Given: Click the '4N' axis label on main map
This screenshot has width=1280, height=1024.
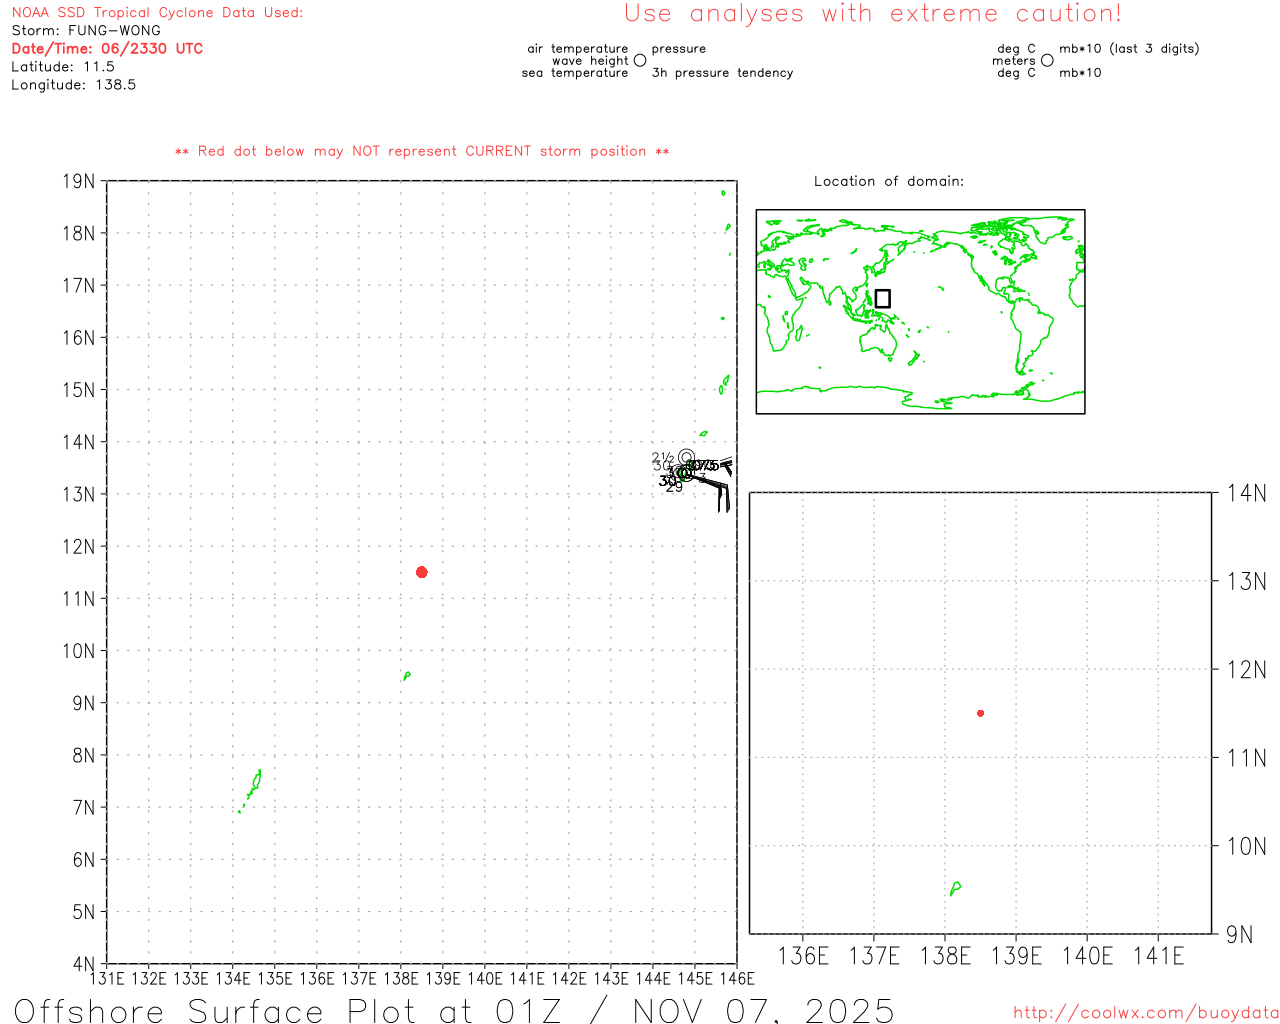Looking at the screenshot, I should click(84, 964).
